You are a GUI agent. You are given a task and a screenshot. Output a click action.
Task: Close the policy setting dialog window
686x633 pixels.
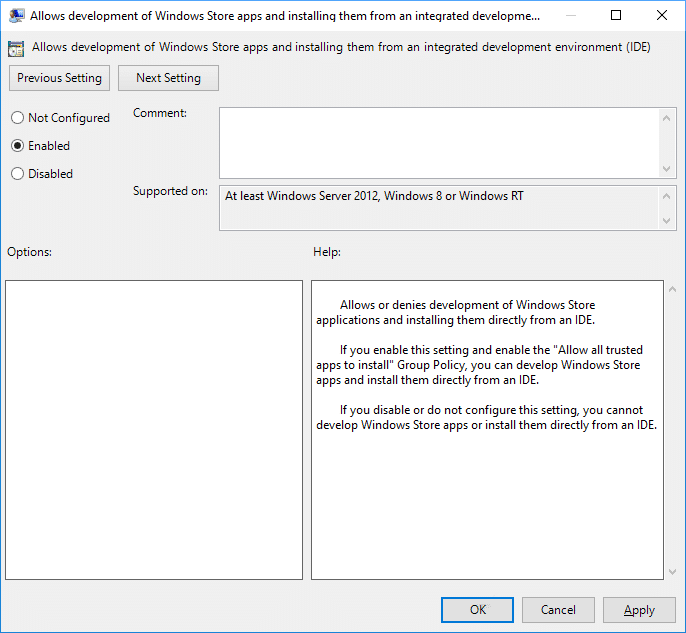[661, 16]
